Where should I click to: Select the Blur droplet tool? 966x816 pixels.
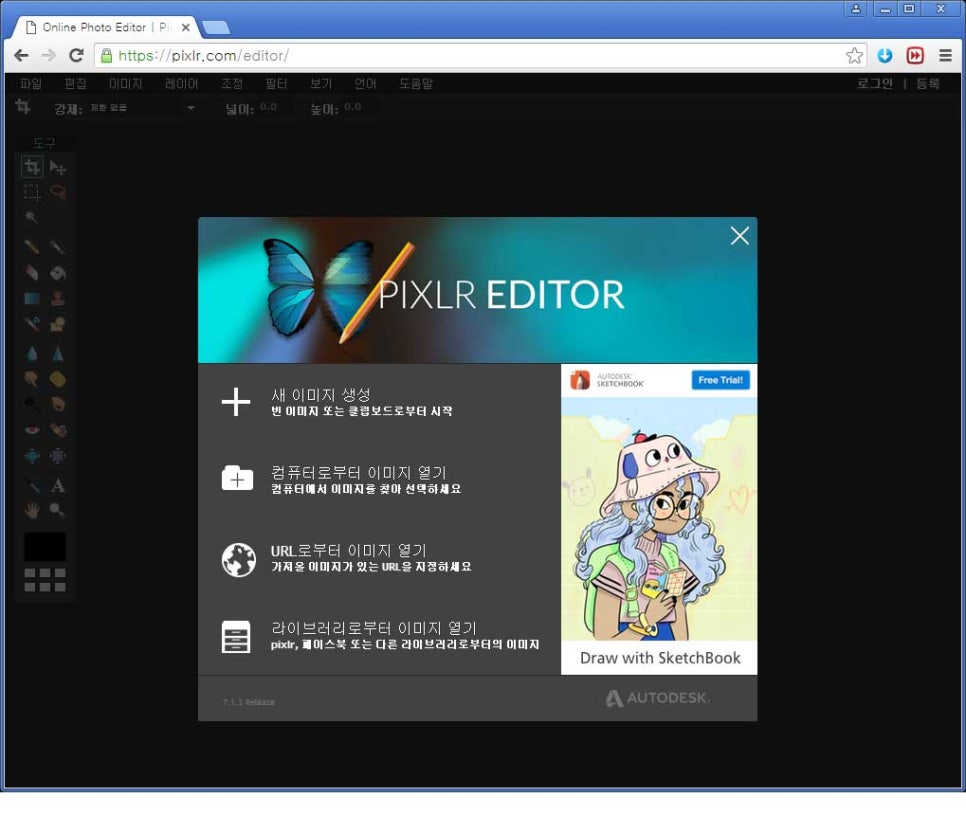click(x=32, y=353)
